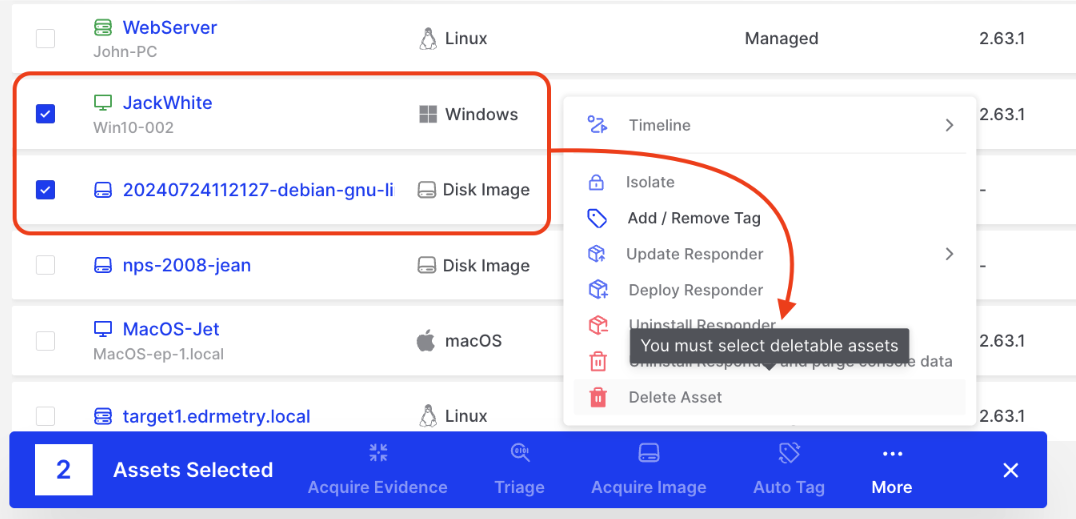Click the Isolate lock icon
Image resolution: width=1076 pixels, height=519 pixels.
click(x=597, y=182)
